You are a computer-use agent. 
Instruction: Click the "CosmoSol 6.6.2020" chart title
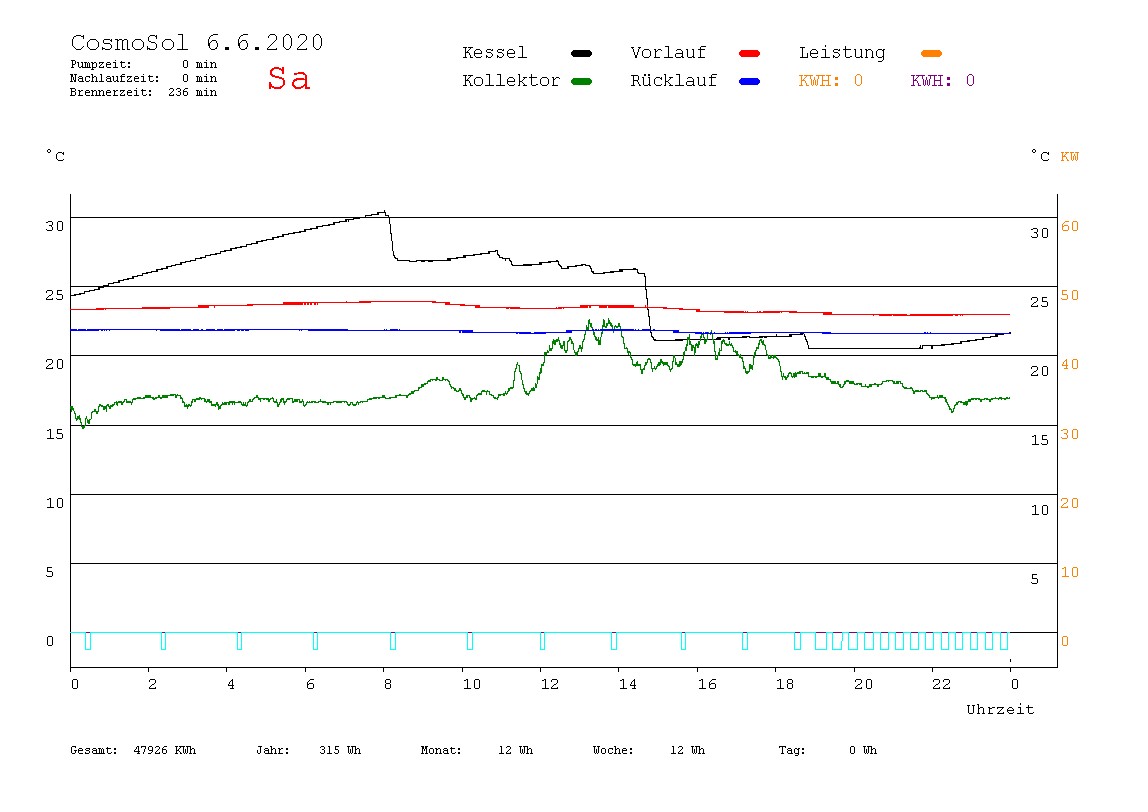pyautogui.click(x=197, y=42)
